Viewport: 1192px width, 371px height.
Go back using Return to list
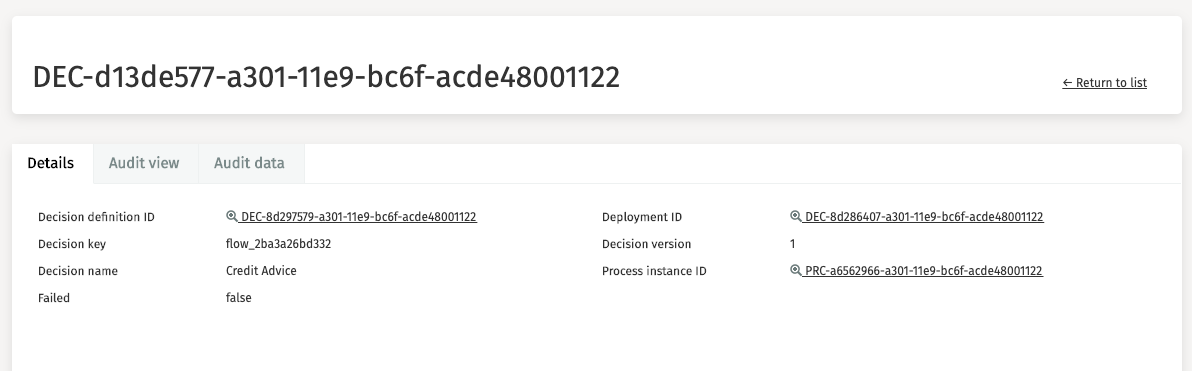[x=1105, y=83]
